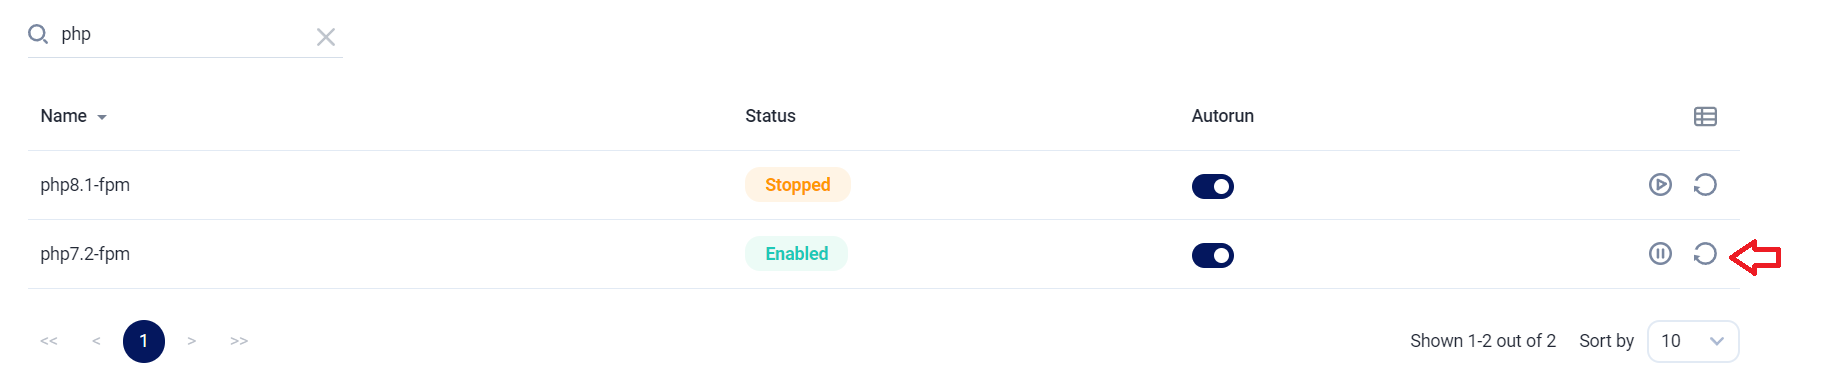Jump to last page of results
The height and width of the screenshot is (381, 1829).
[x=239, y=341]
